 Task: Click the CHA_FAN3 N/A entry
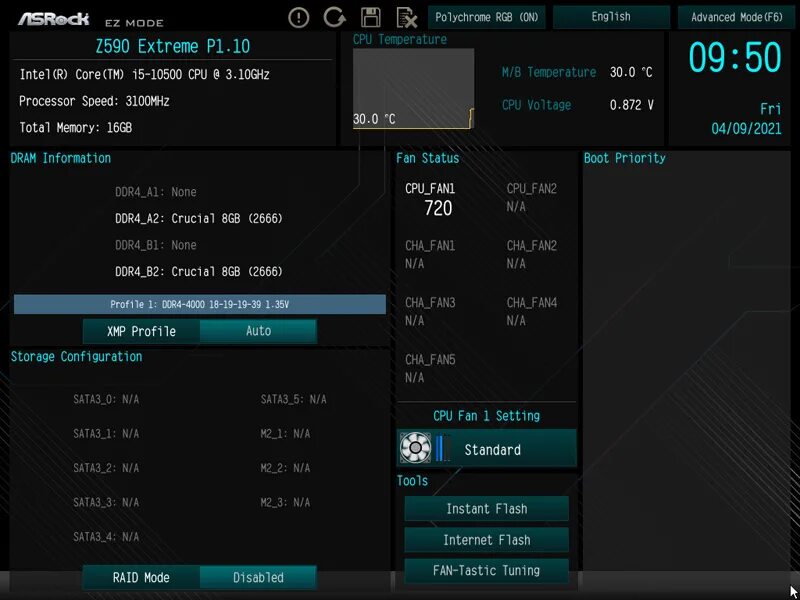pos(430,312)
